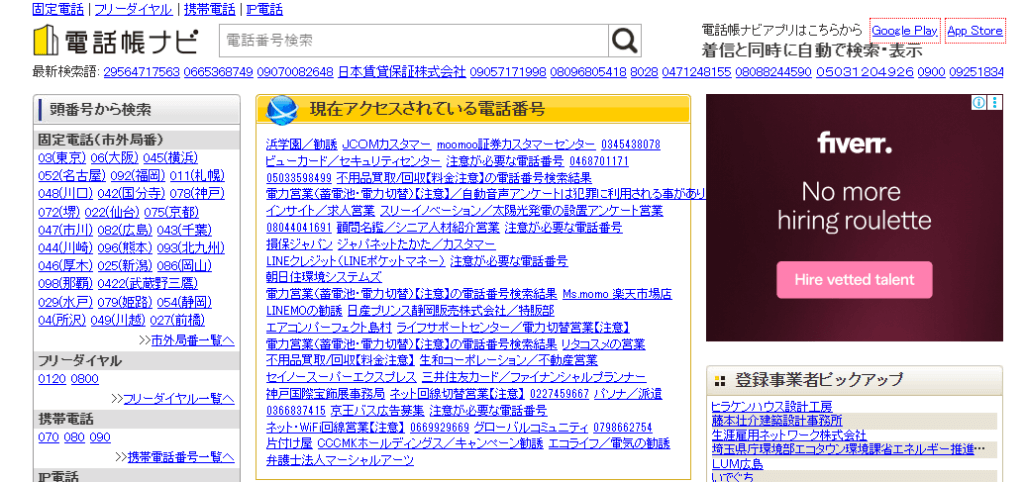Viewport: 1024px width, 482px height.
Task: Open the 080 mobile prefix link
Action: [74, 438]
